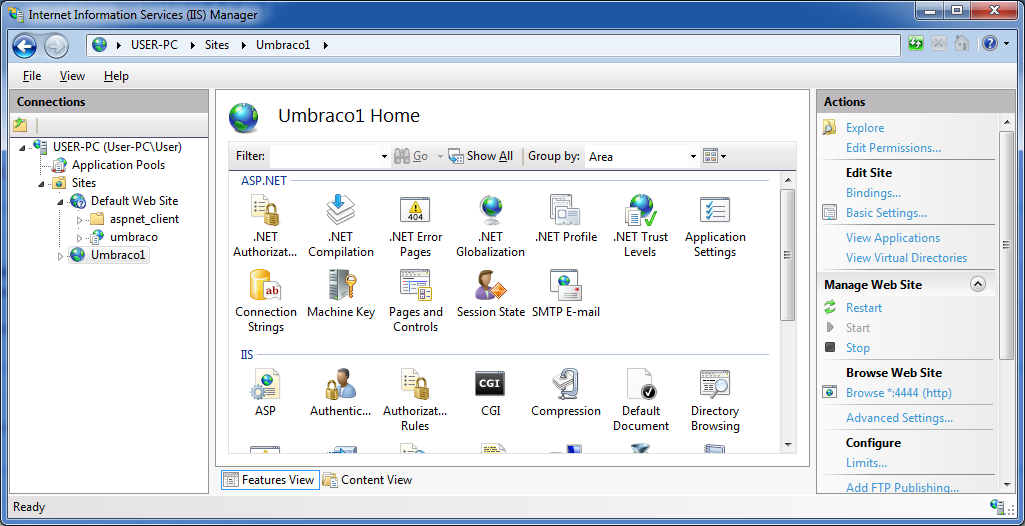
Task: Collapse the Default Web Site node
Action: 60,201
